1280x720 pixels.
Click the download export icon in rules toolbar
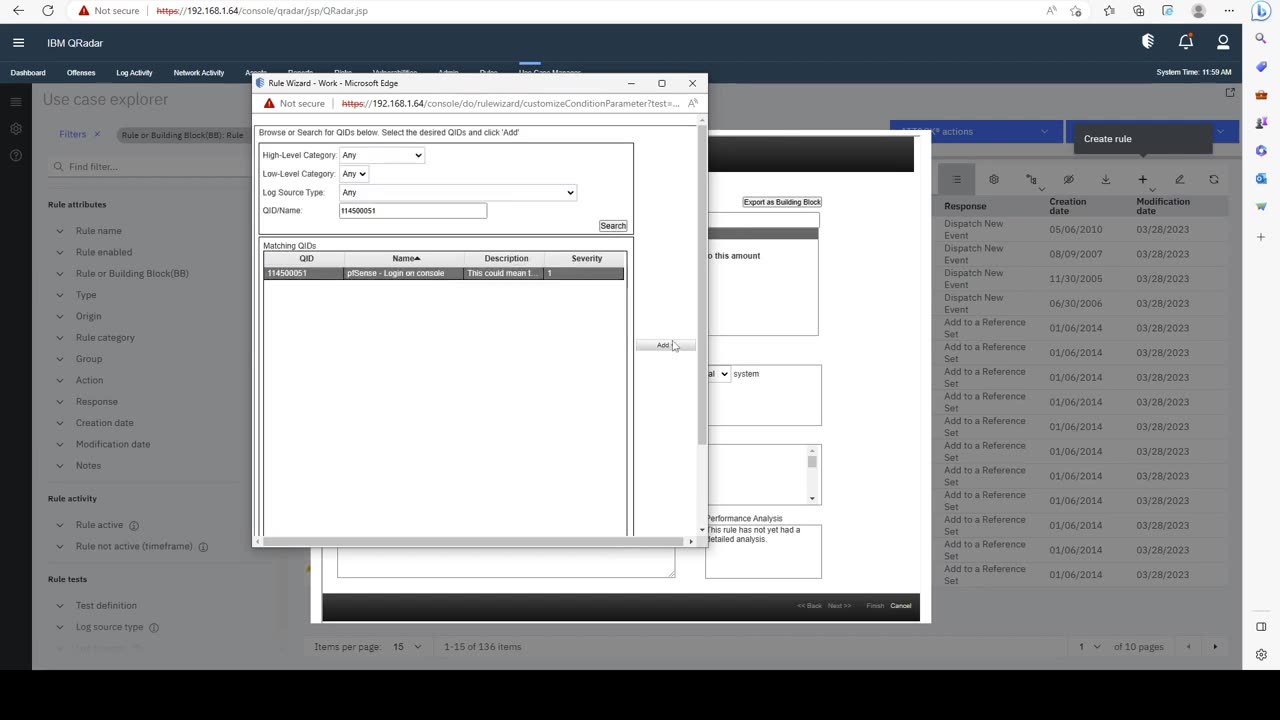1105,180
